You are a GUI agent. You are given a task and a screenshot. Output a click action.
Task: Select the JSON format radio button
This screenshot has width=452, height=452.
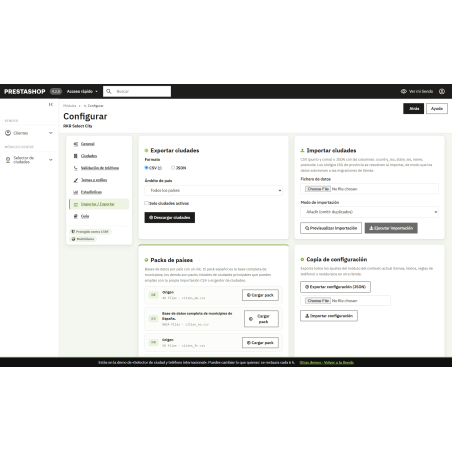point(173,168)
